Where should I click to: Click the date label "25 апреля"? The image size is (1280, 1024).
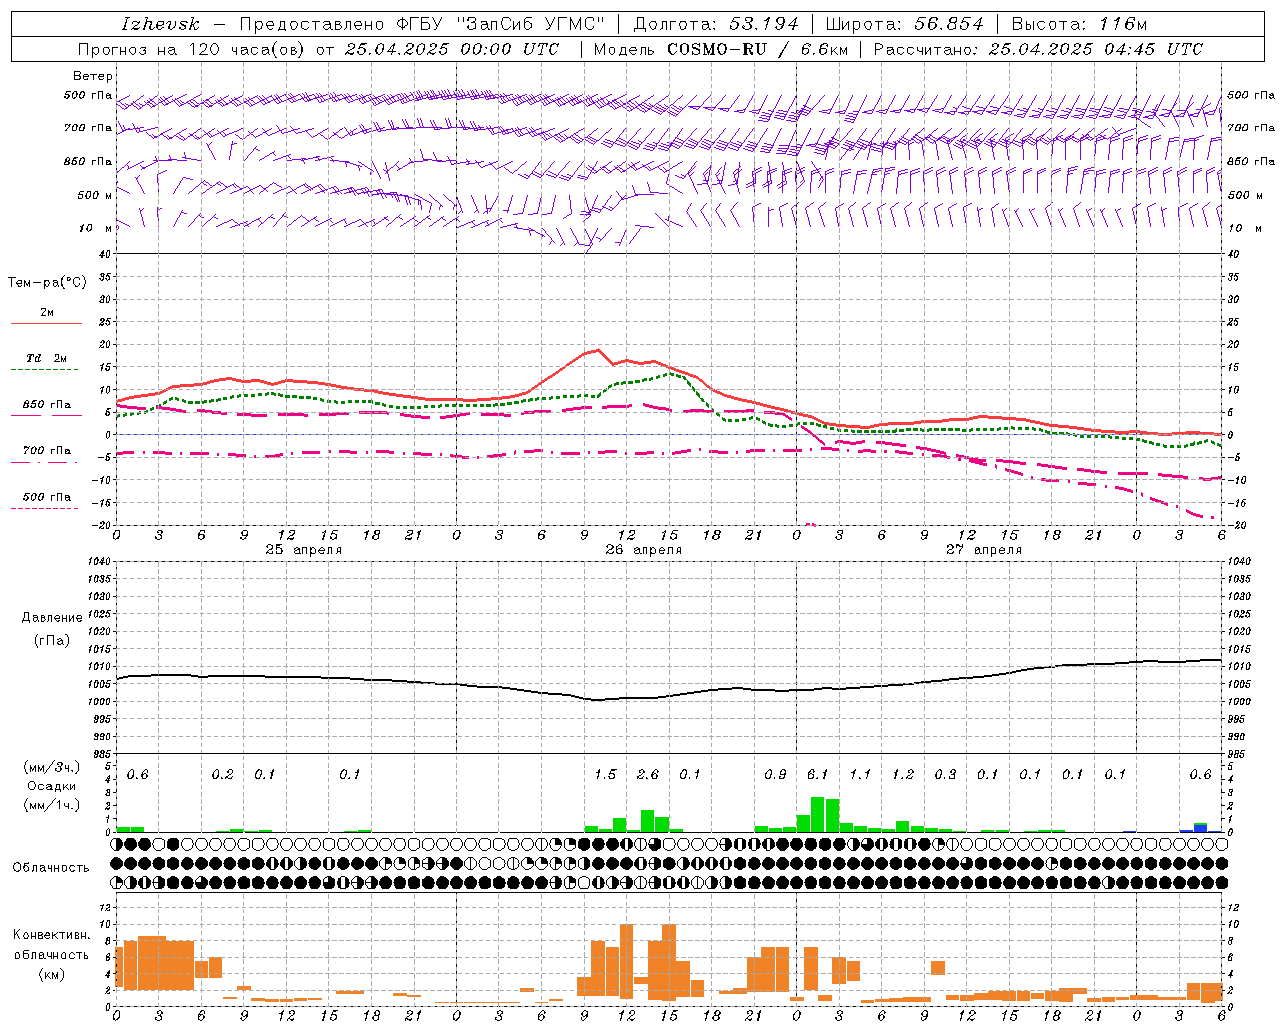304,550
